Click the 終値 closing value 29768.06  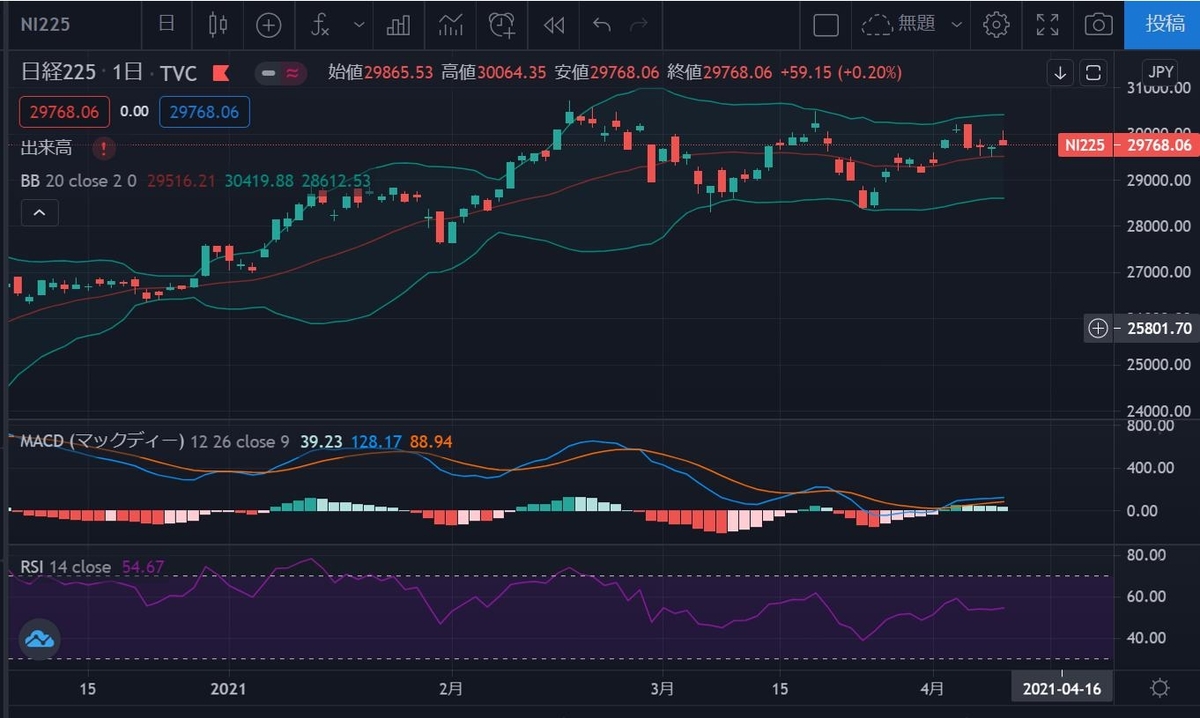738,72
